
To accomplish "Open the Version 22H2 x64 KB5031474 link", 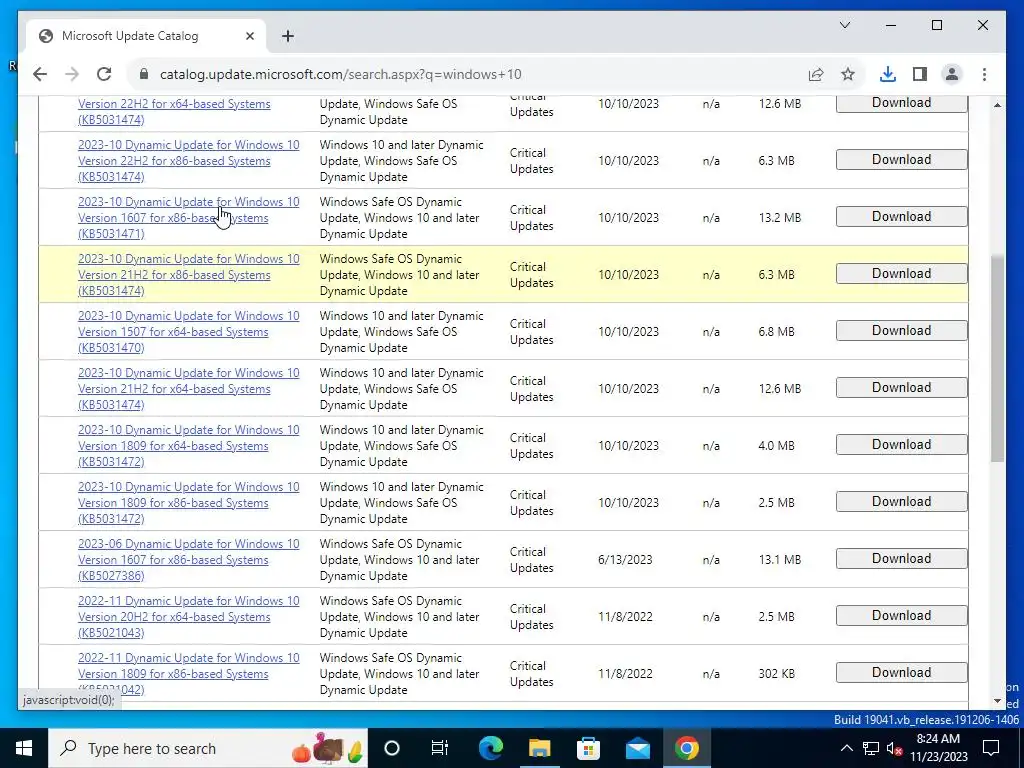I will point(174,112).
